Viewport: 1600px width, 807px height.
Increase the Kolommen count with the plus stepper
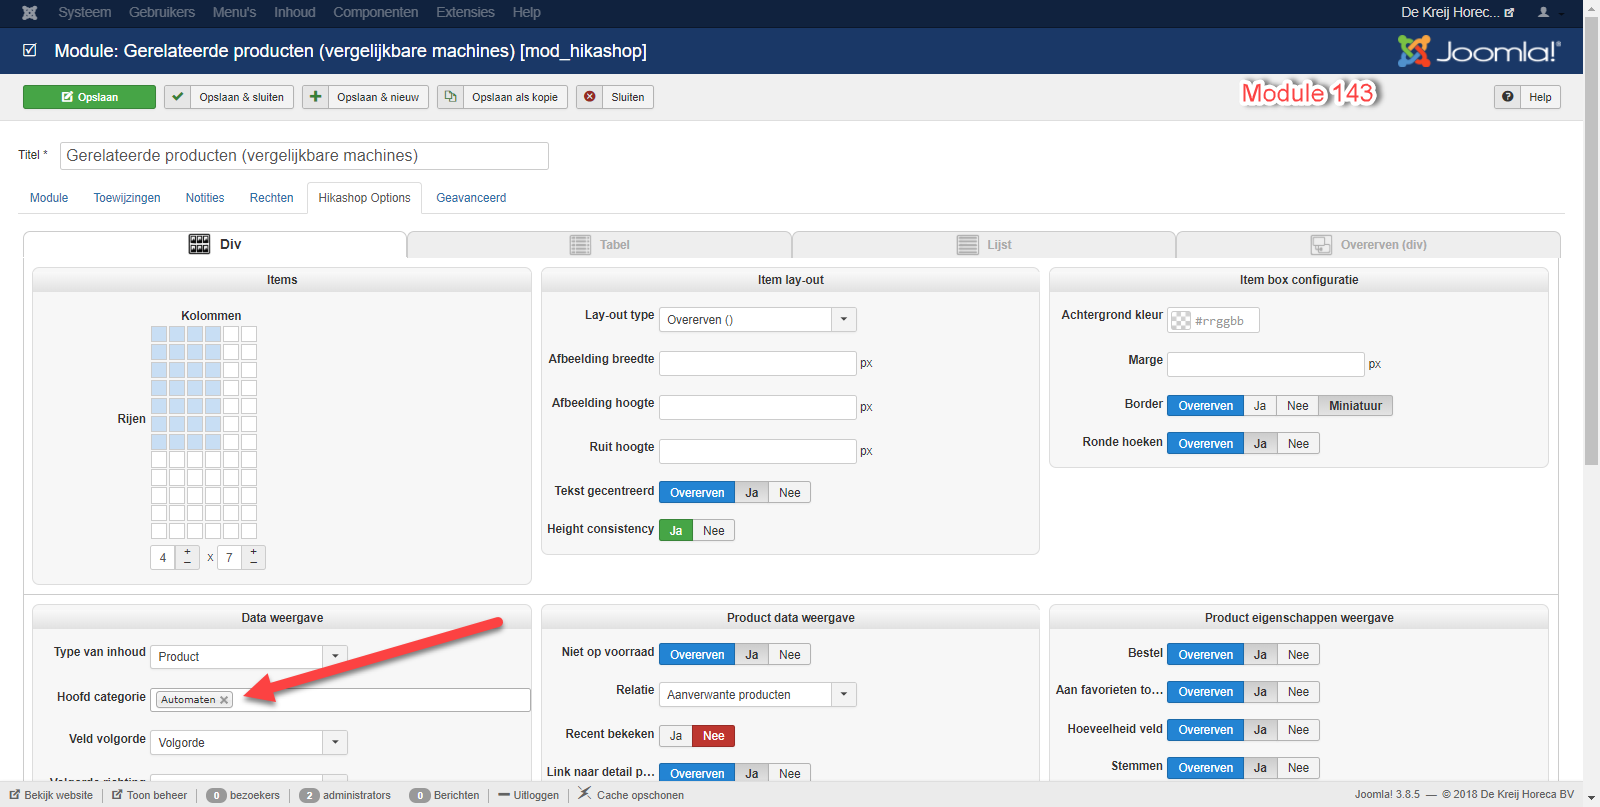tap(187, 552)
